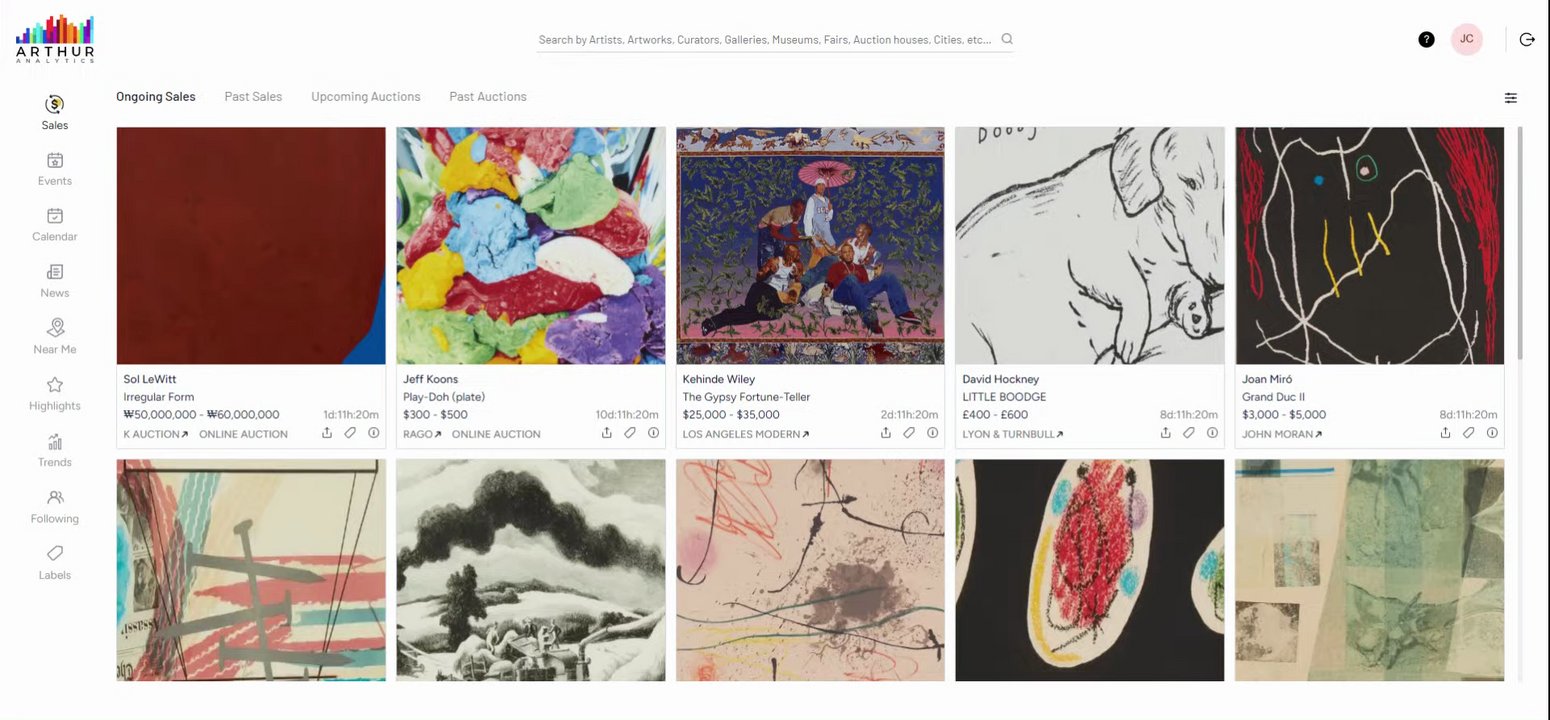The height and width of the screenshot is (720, 1550).
Task: Go to the Events sidebar icon
Action: click(55, 160)
